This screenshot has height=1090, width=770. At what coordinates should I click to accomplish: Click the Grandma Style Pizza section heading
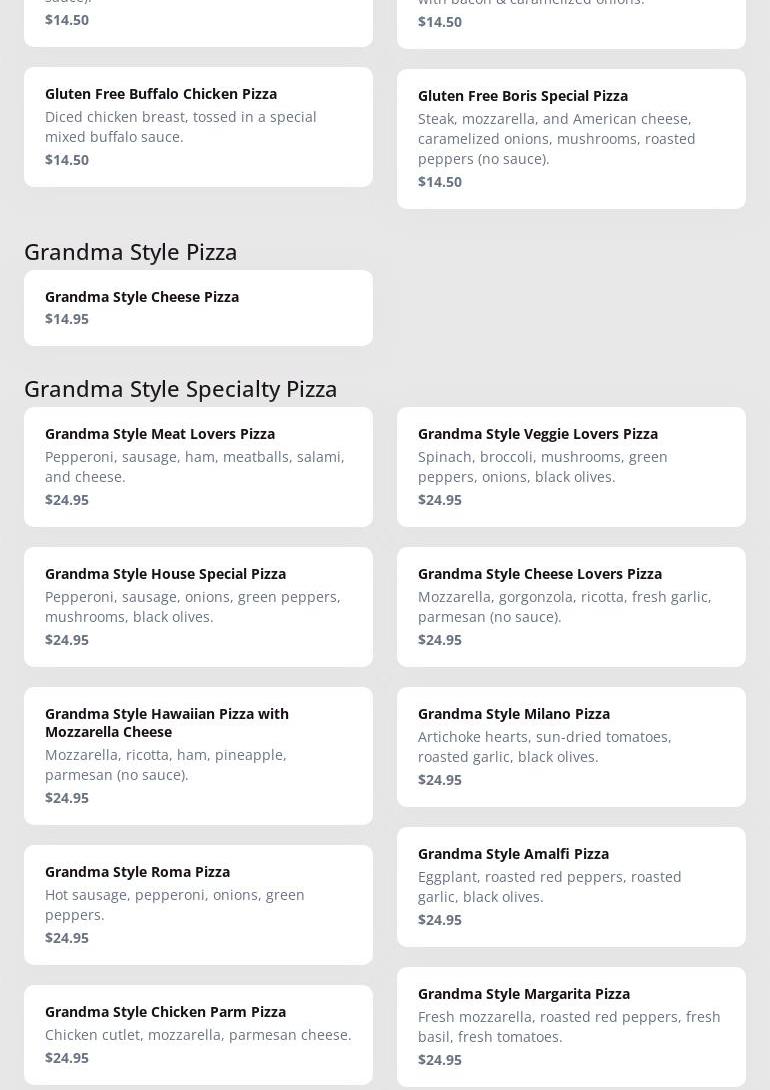click(x=131, y=252)
